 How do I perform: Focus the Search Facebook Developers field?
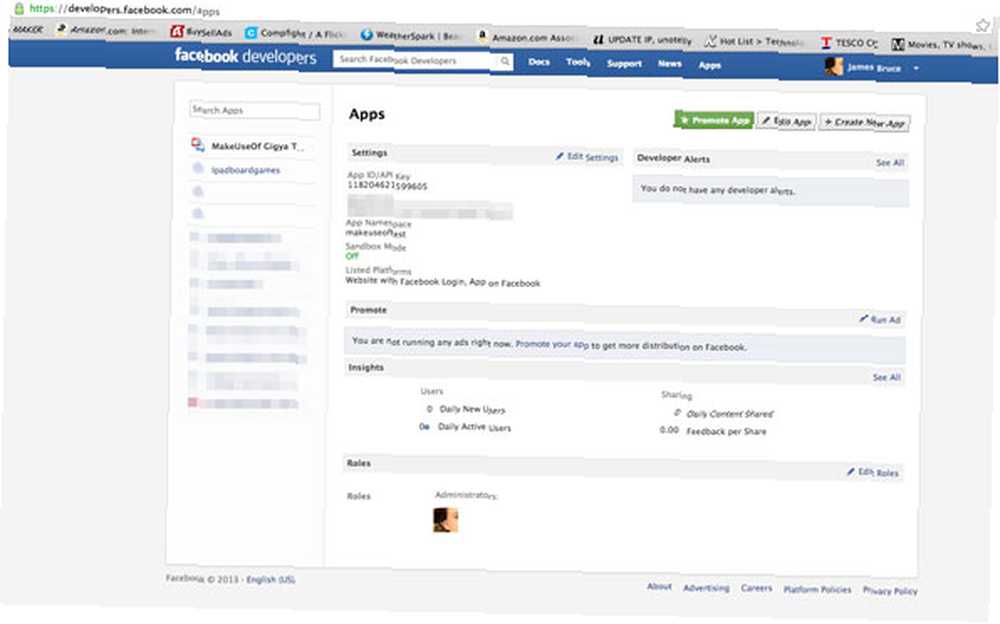tap(415, 60)
